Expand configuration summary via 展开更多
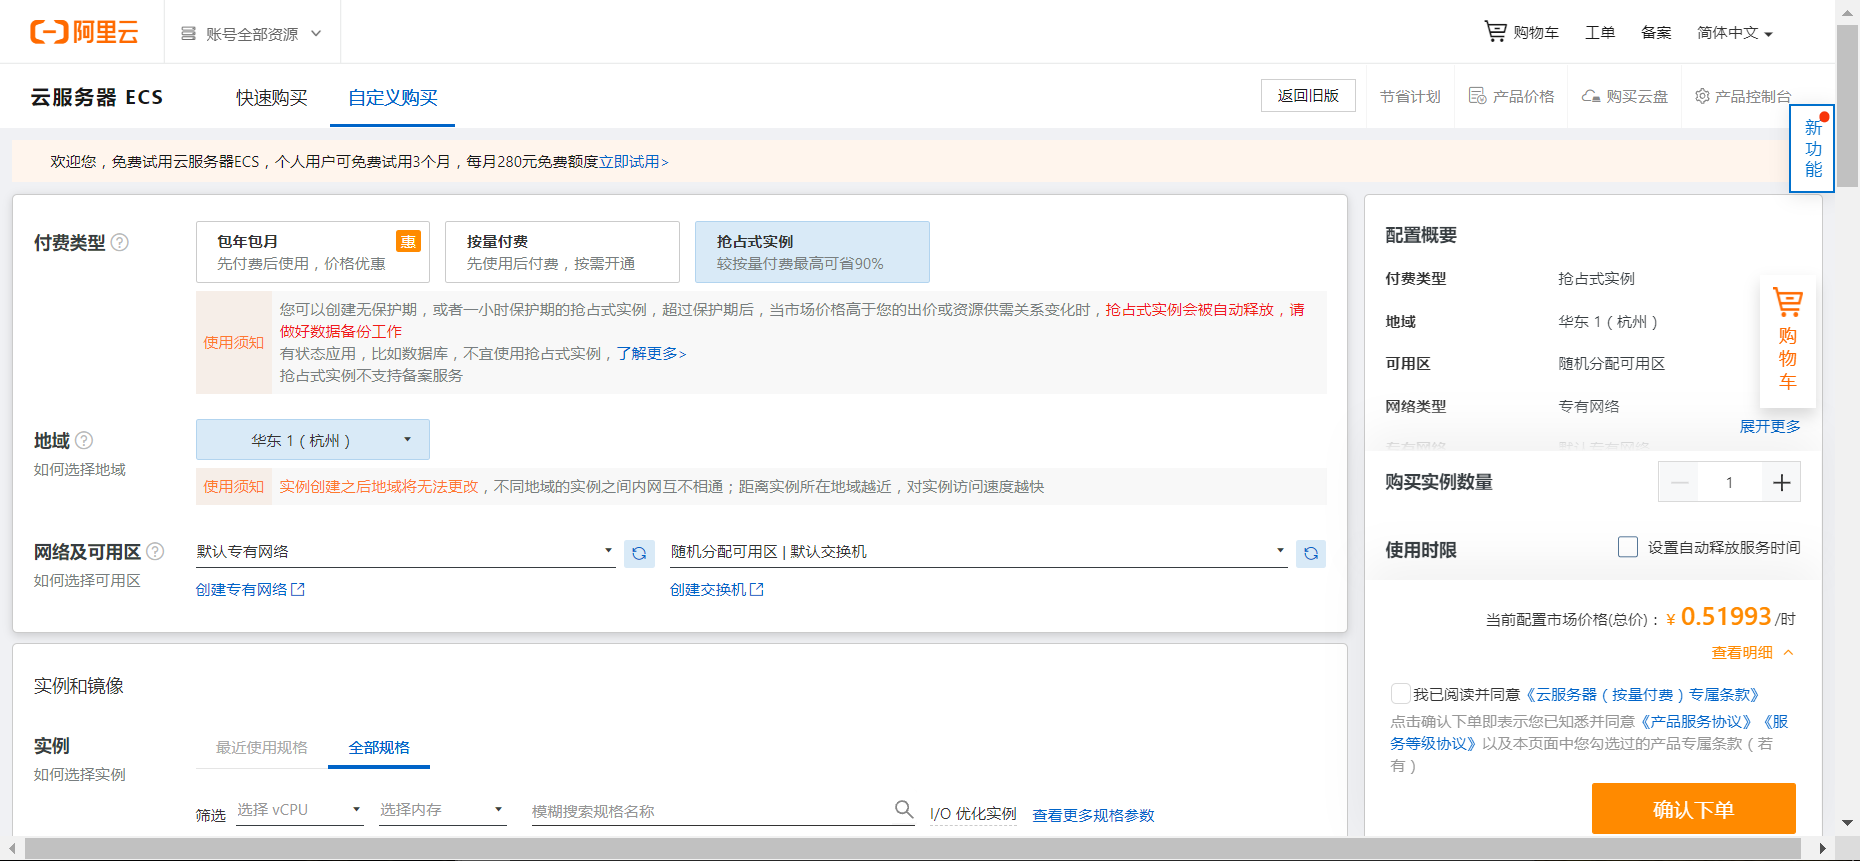 point(1769,426)
